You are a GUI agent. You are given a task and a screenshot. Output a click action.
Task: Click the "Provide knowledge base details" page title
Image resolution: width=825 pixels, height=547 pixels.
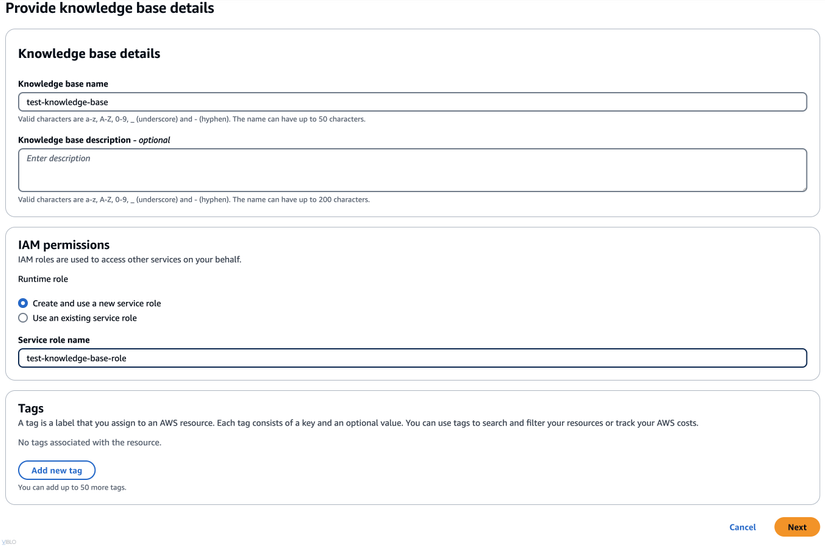110,9
